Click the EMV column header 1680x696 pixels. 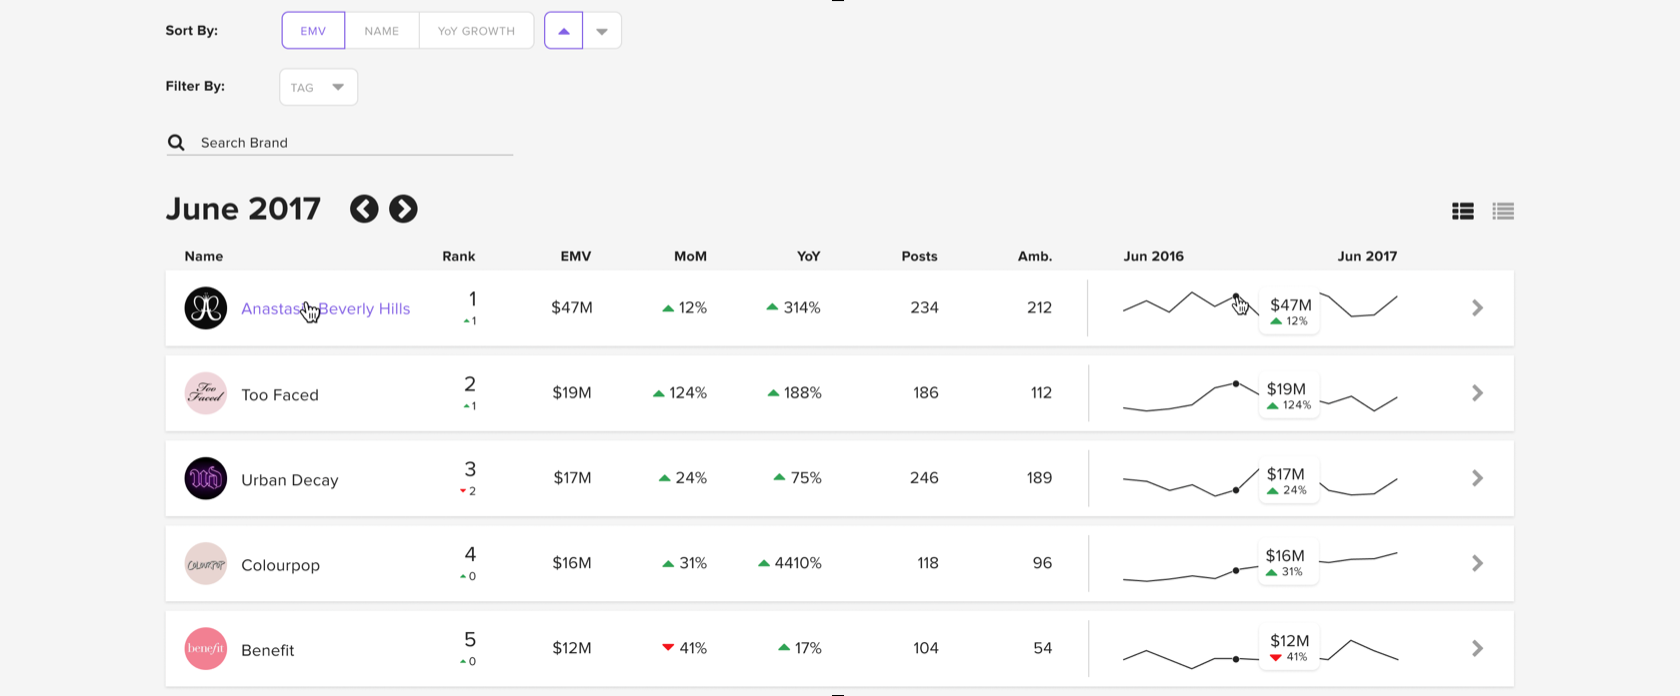pyautogui.click(x=576, y=257)
